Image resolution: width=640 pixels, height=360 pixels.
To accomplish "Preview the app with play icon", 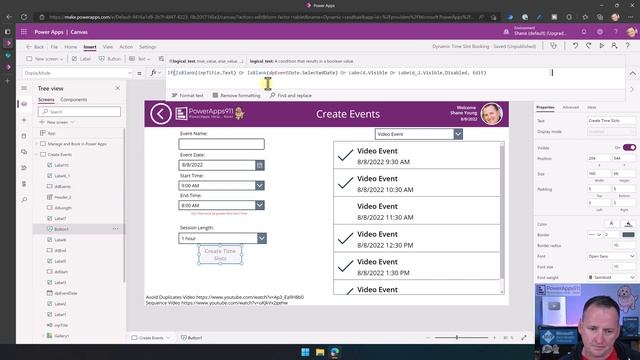I will pyautogui.click(x=601, y=46).
